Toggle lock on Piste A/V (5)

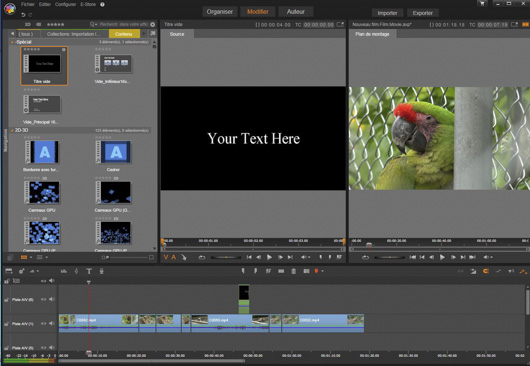point(6,347)
